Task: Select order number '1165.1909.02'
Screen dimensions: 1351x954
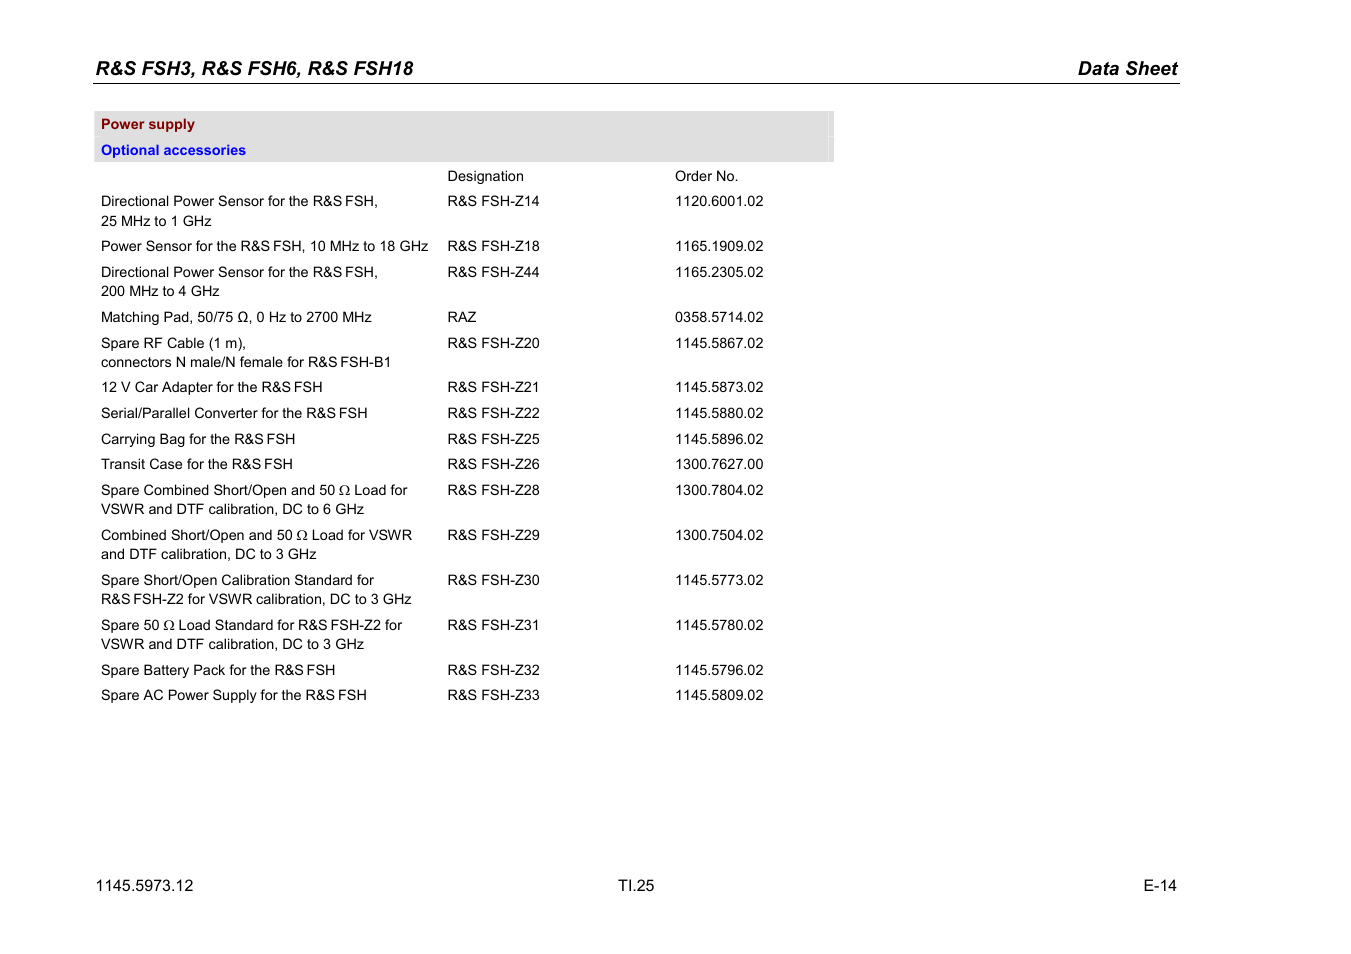Action: 719,246
